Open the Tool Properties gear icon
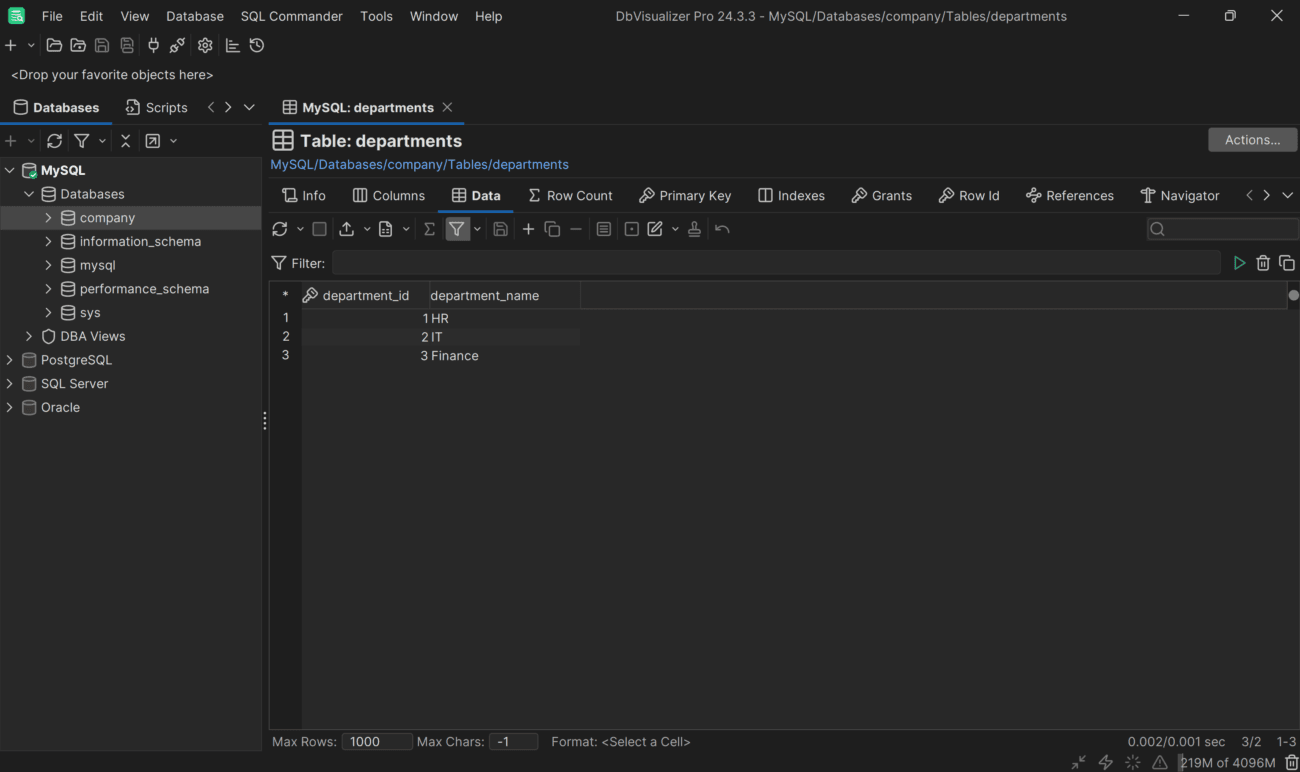Image resolution: width=1300 pixels, height=772 pixels. [204, 45]
